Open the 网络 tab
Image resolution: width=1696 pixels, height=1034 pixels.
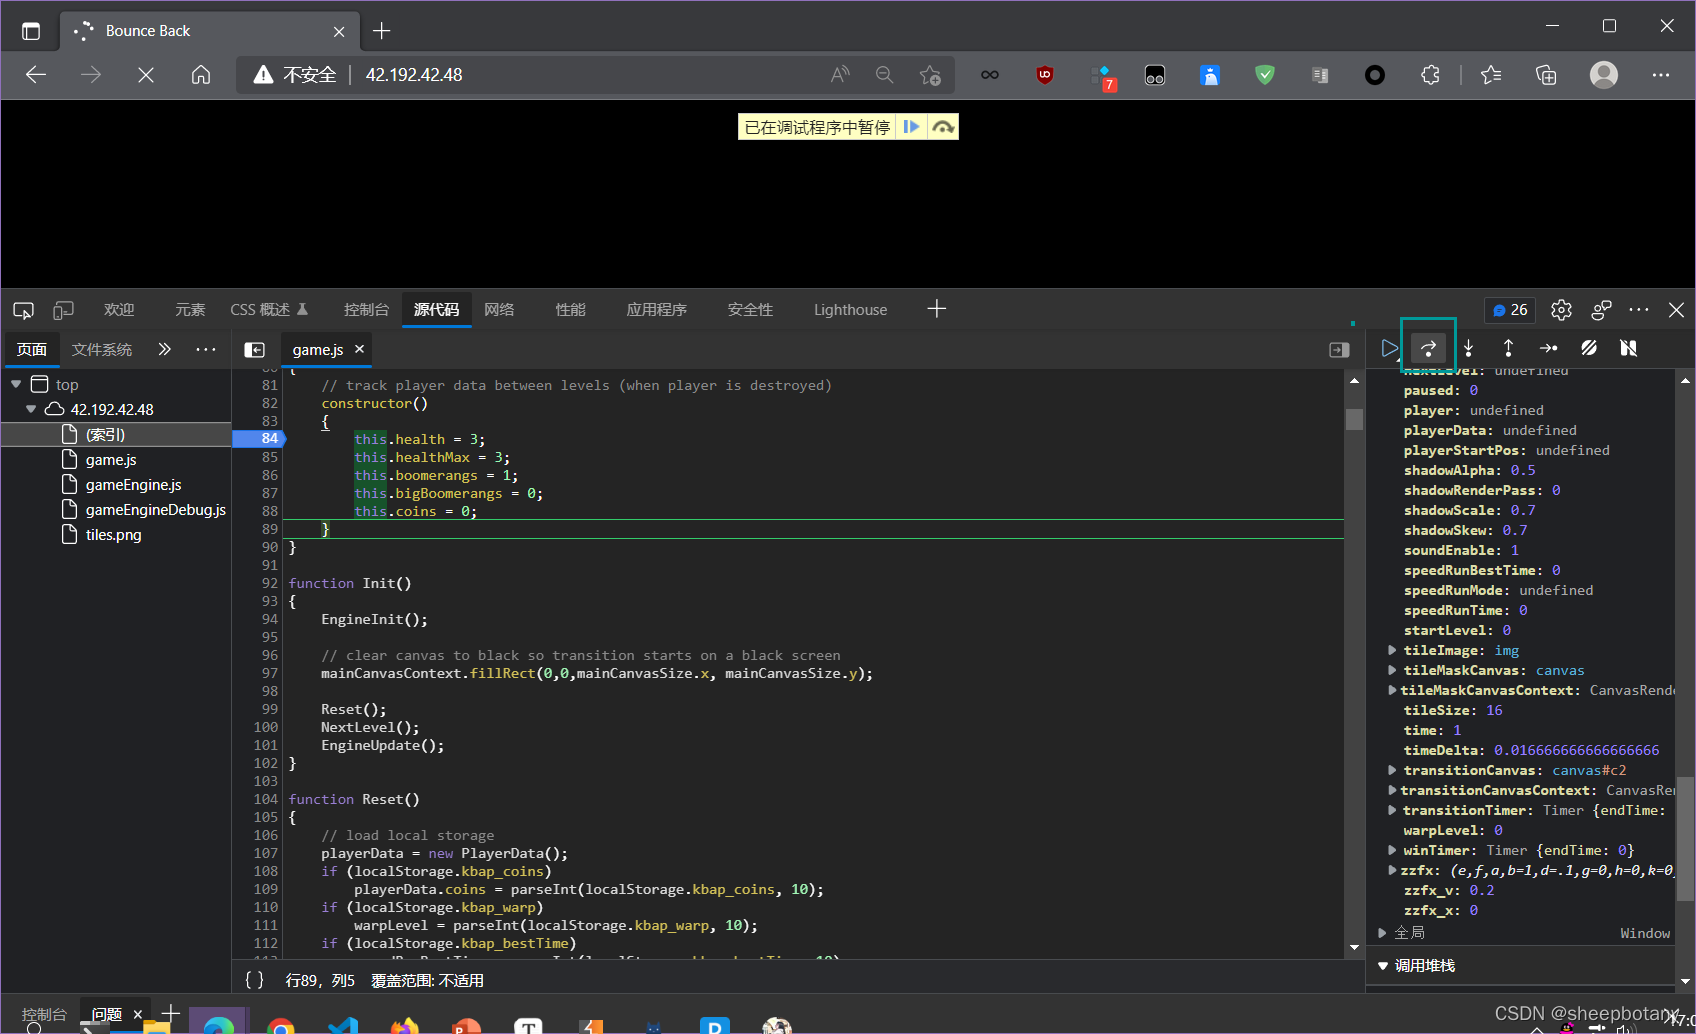(x=499, y=310)
